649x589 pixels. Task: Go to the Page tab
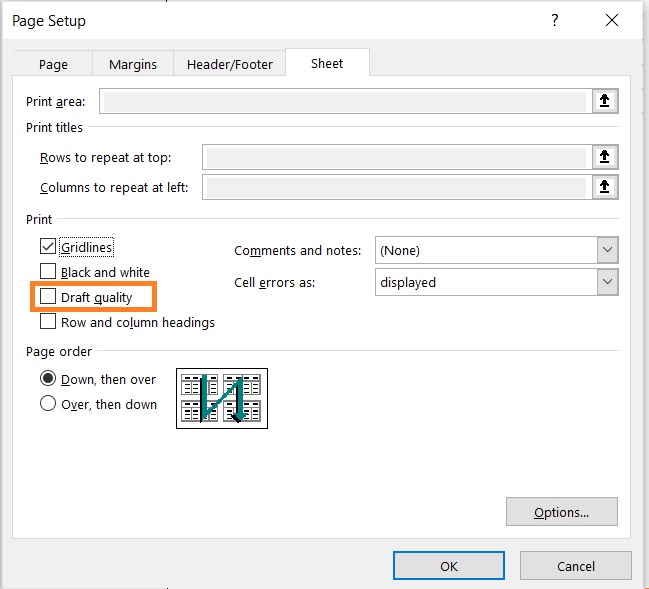tap(53, 64)
